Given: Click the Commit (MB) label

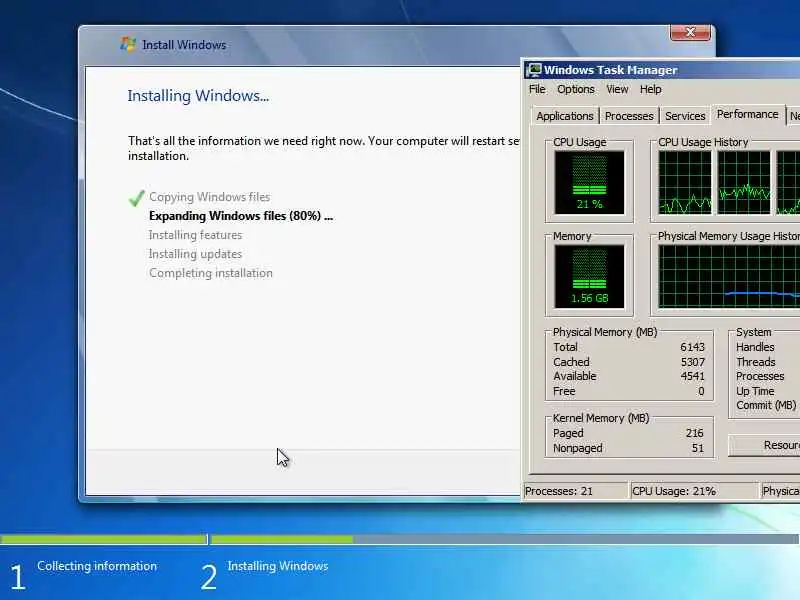Looking at the screenshot, I should 766,405.
